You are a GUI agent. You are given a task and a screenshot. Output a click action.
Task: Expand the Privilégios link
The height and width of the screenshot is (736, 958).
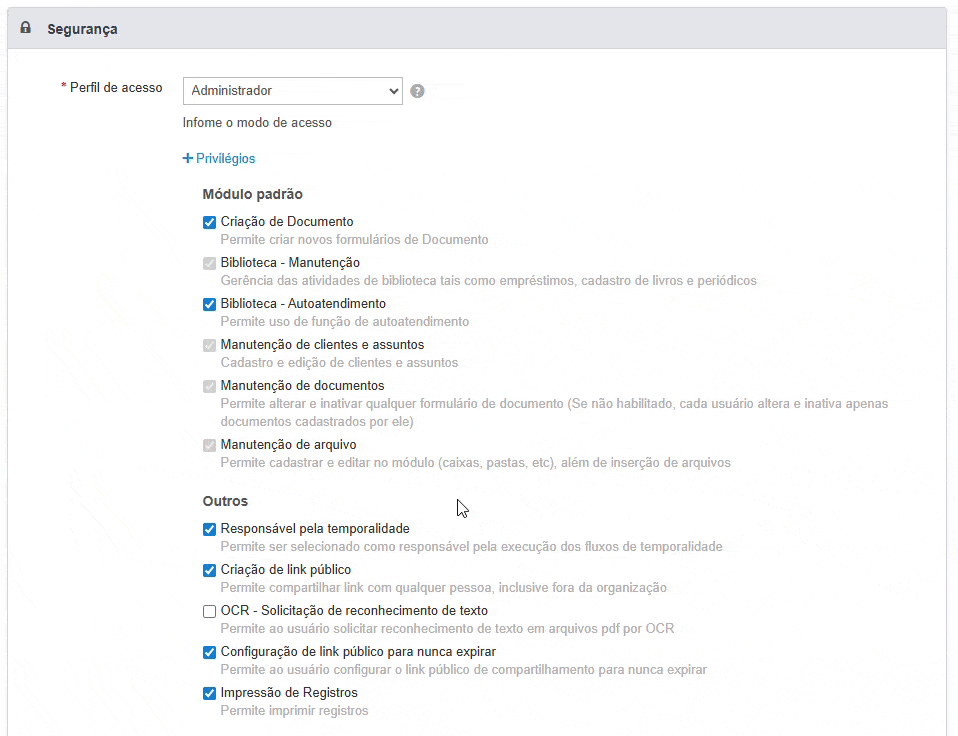[x=225, y=158]
